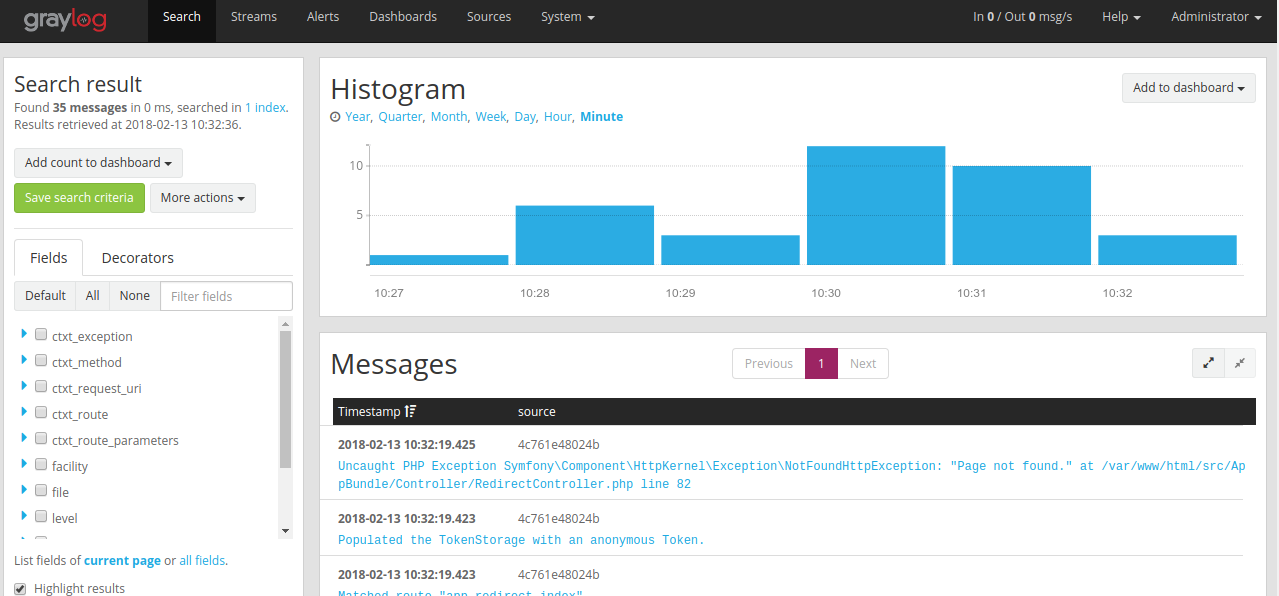The image size is (1279, 596).
Task: Click the Graylog logo
Action: (x=64, y=19)
